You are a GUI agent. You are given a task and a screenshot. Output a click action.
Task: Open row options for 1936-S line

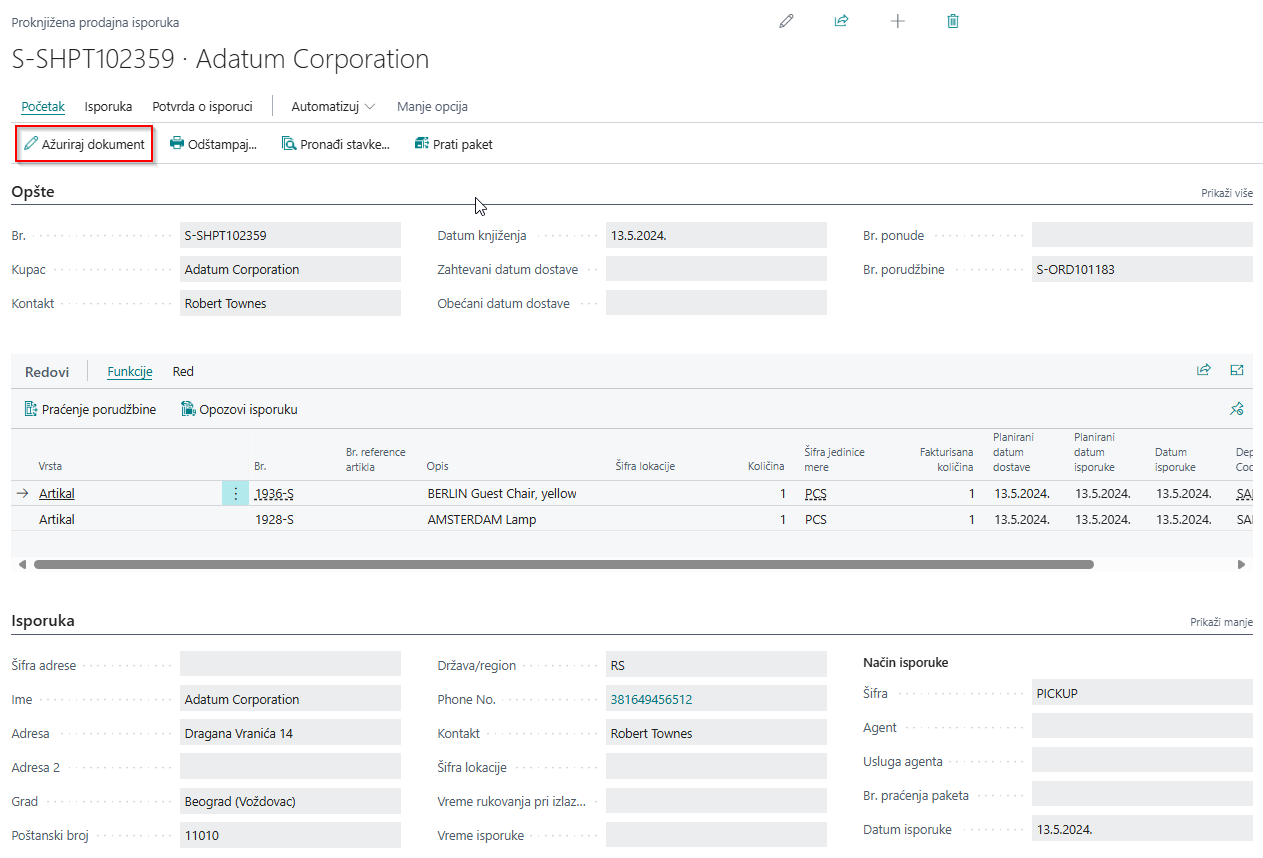coord(235,493)
